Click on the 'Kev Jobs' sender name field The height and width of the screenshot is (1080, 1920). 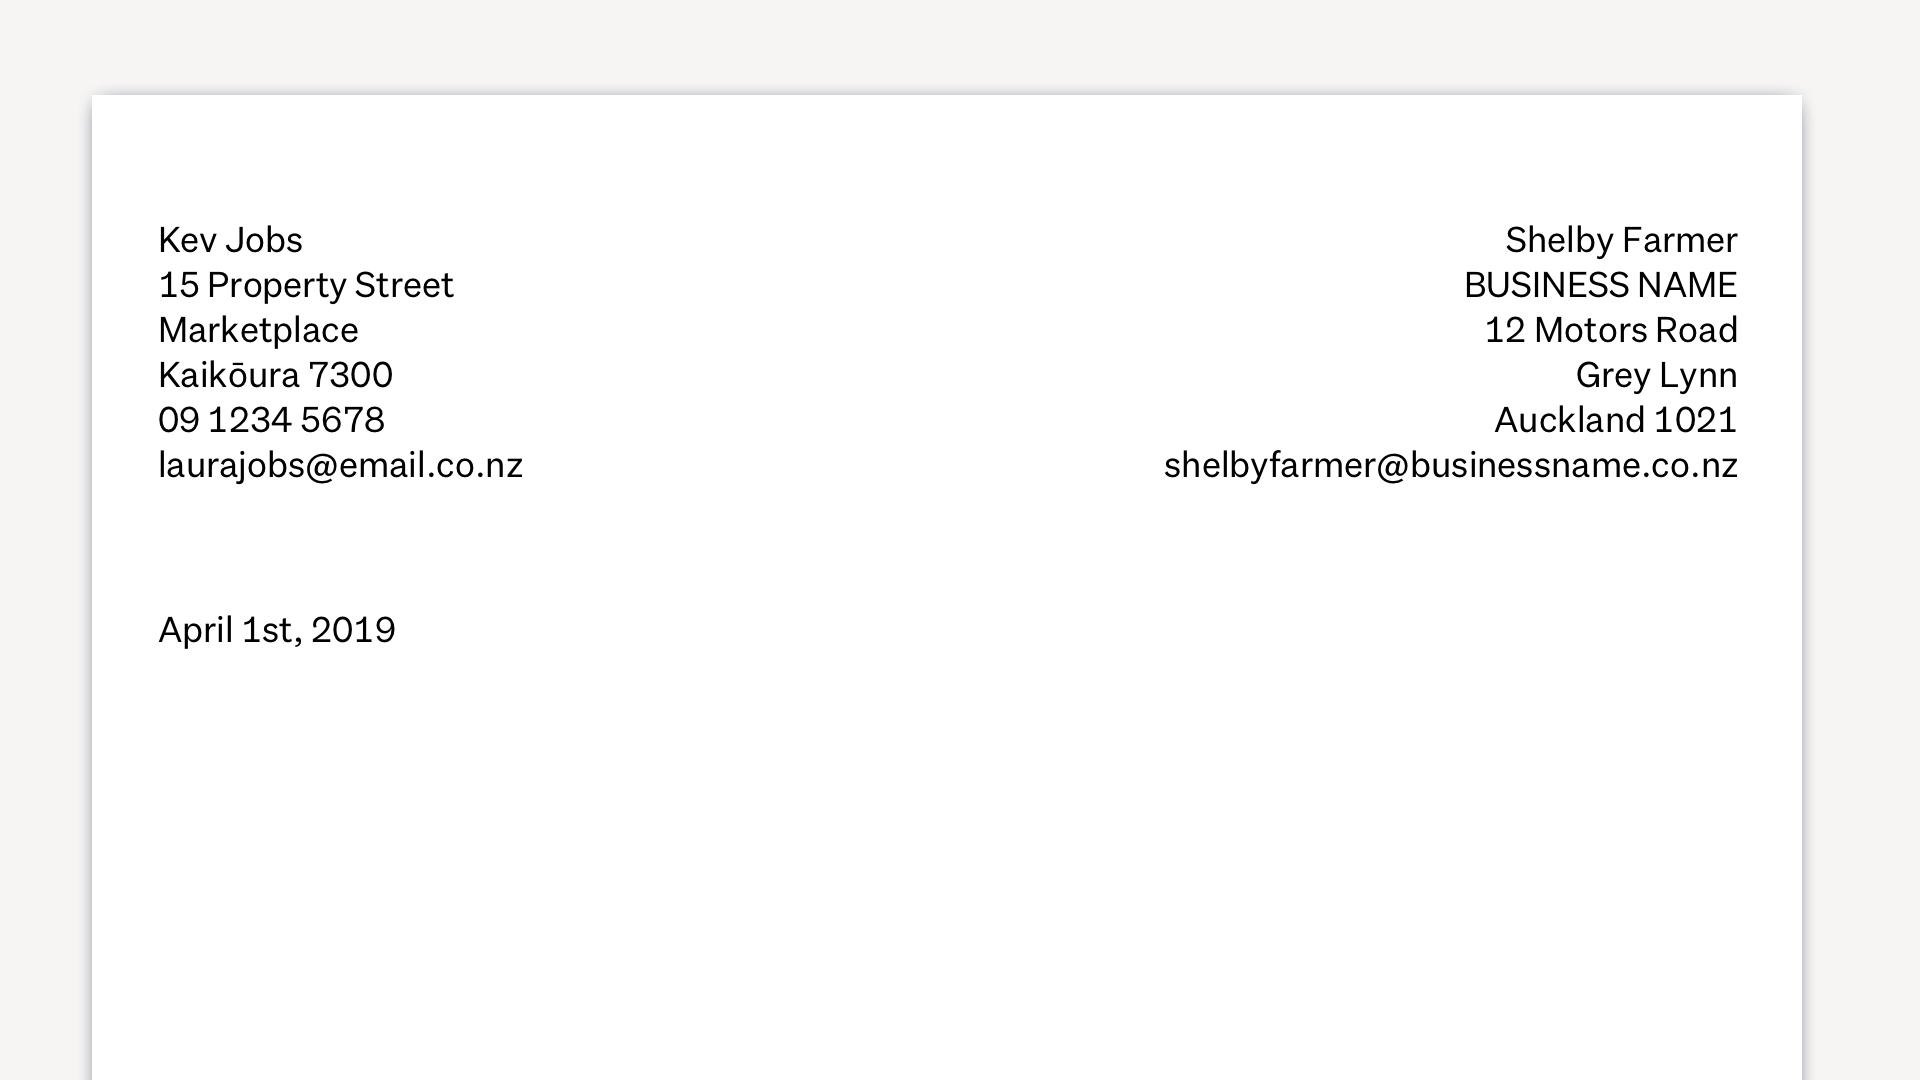[x=229, y=239]
